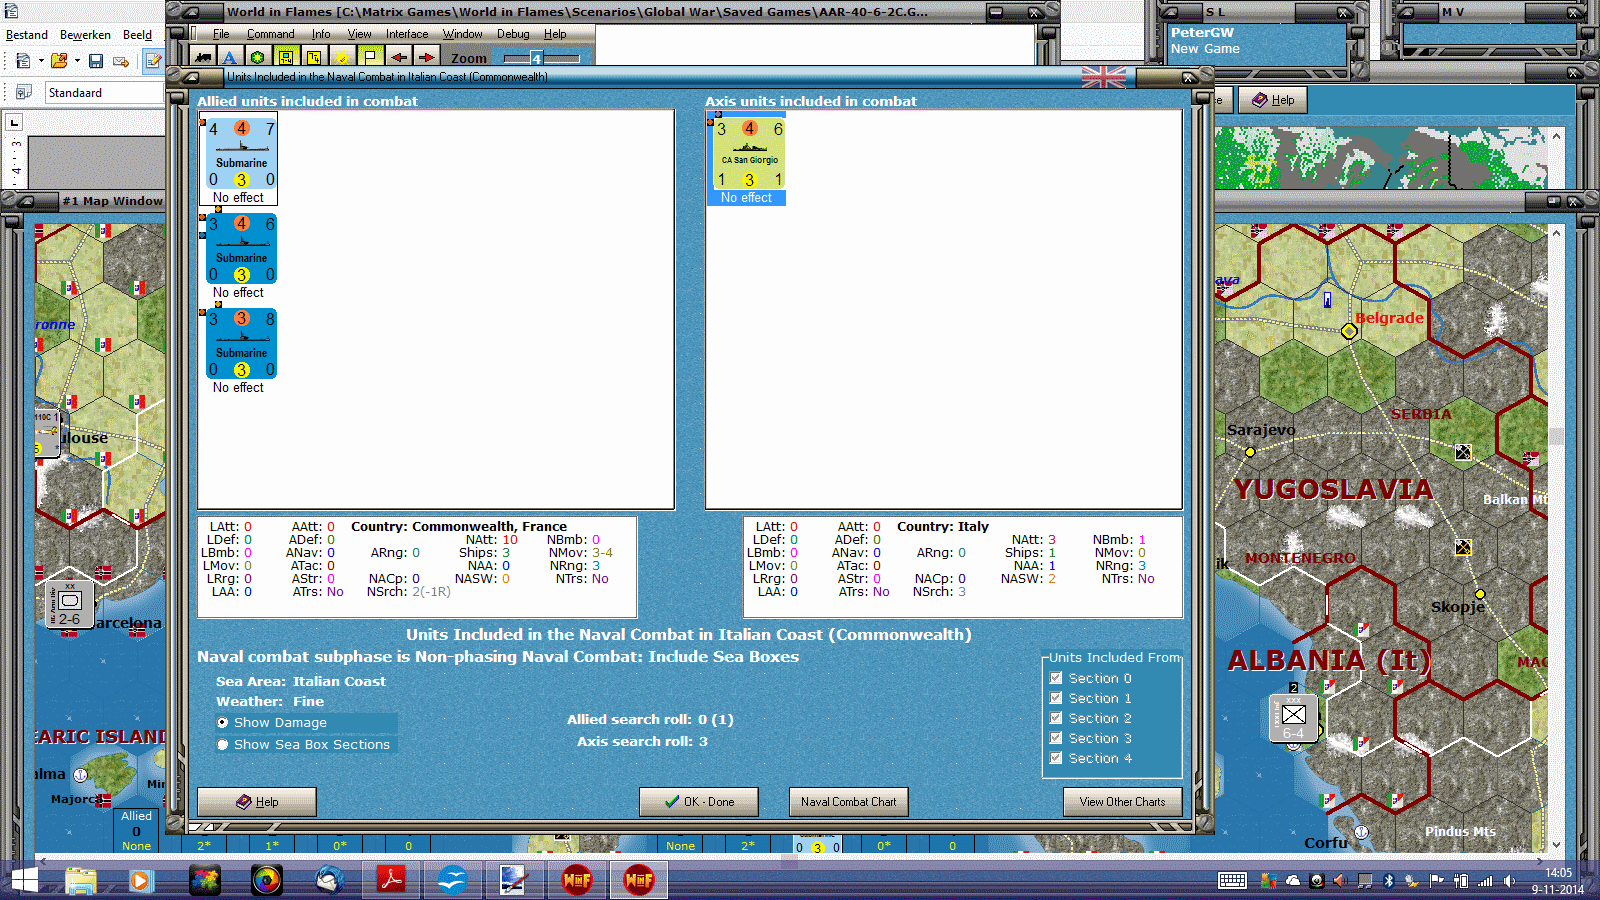The image size is (1600, 900).
Task: Open the File menu in World in Flames
Action: pos(221,34)
